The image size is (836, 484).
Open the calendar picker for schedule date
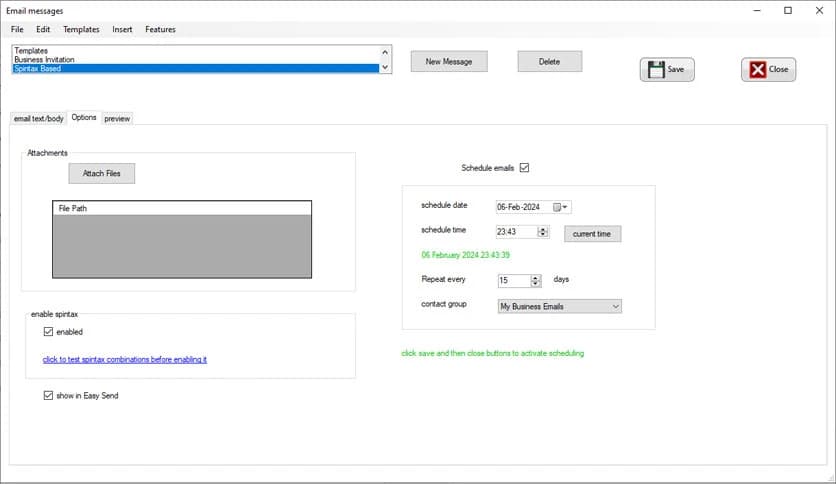point(560,207)
